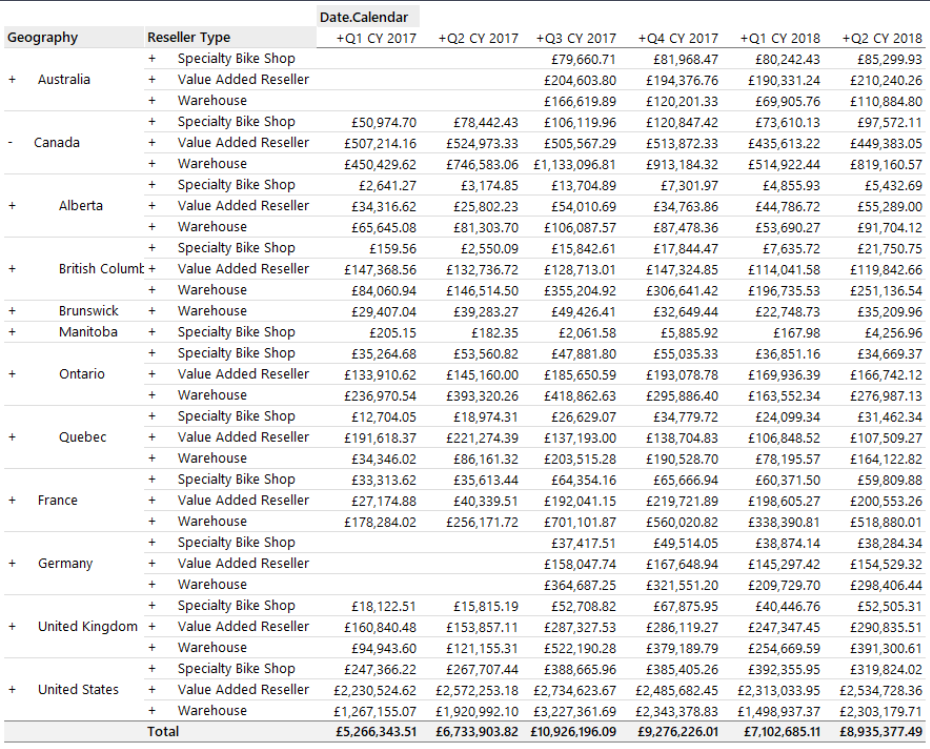This screenshot has height=749, width=930.
Task: Expand the Germany geography row
Action: pos(10,563)
